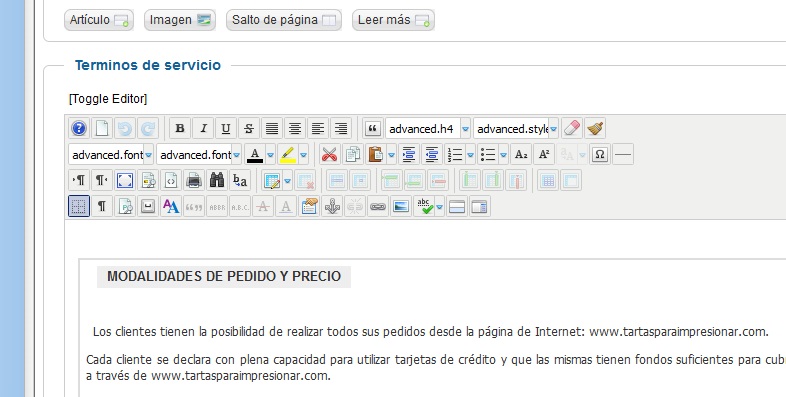The image size is (786, 397).
Task: Toggle bold formatting
Action: coord(179,129)
